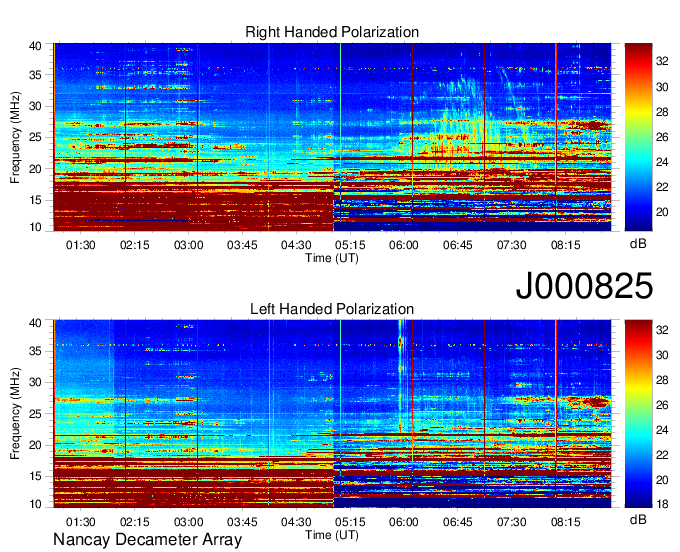This screenshot has height=552, width=680.
Task: Click the dB label under the lower colorbar
Action: [638, 520]
